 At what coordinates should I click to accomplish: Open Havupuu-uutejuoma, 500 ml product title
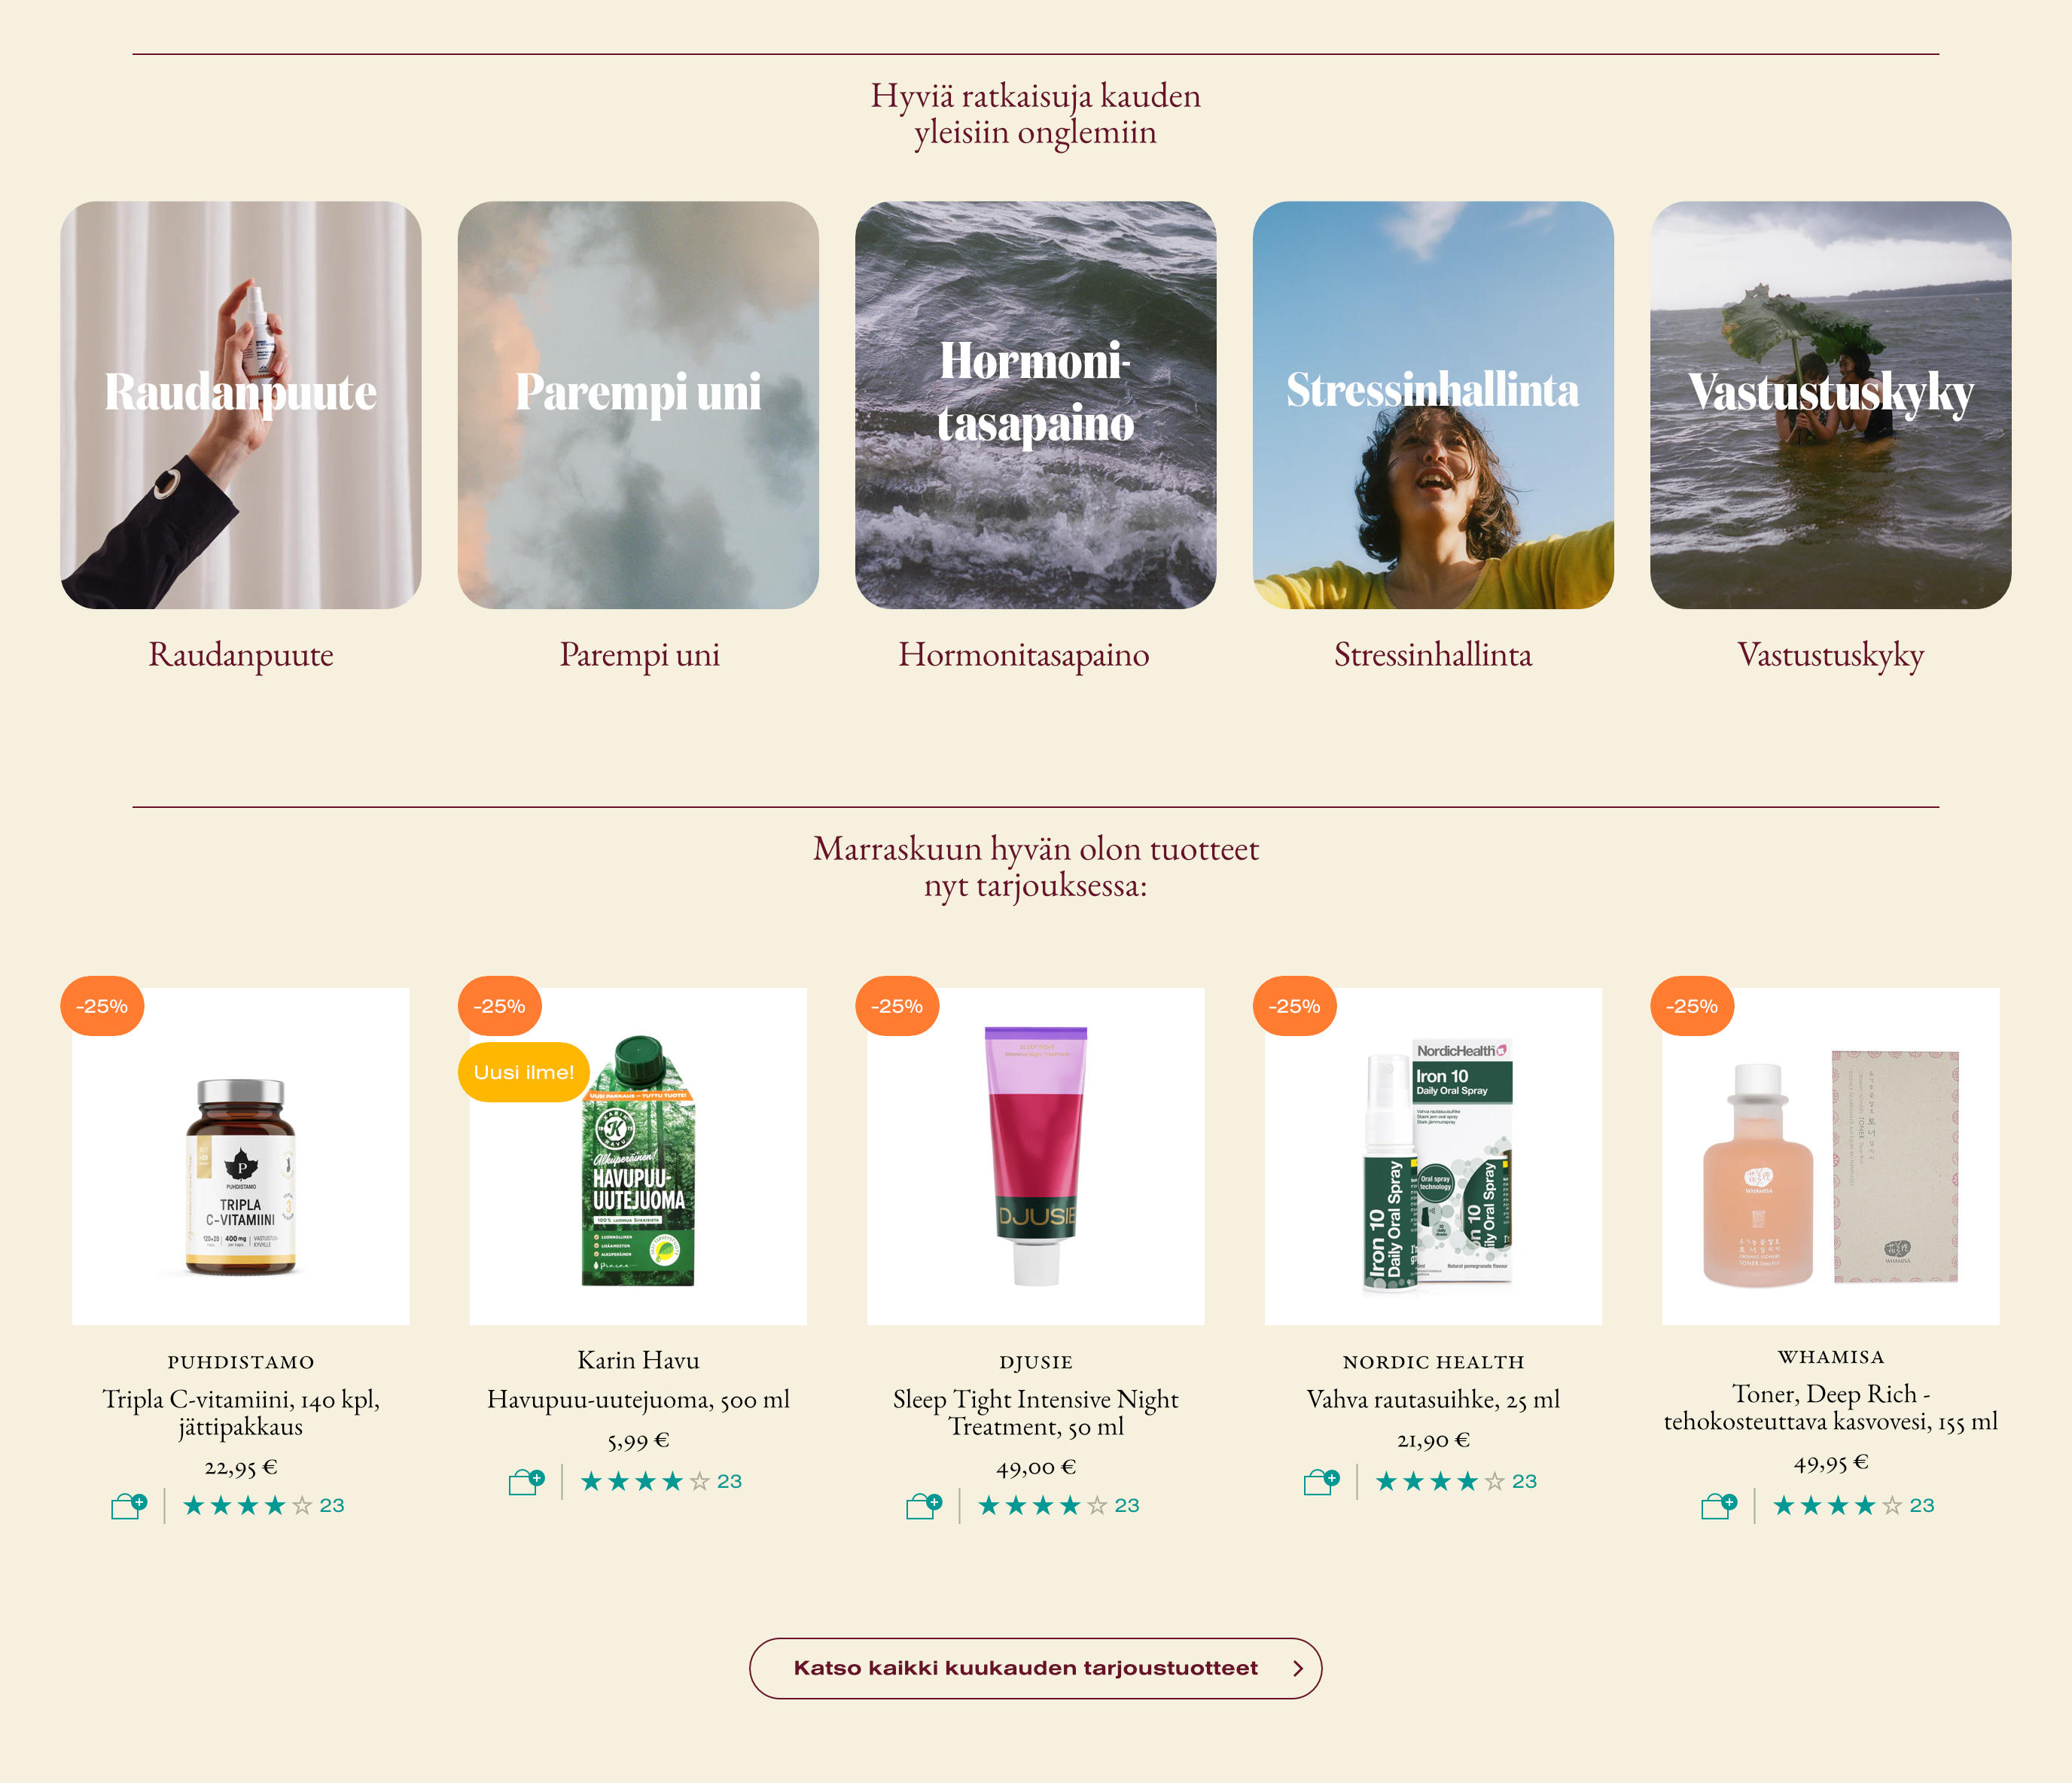click(x=638, y=1400)
